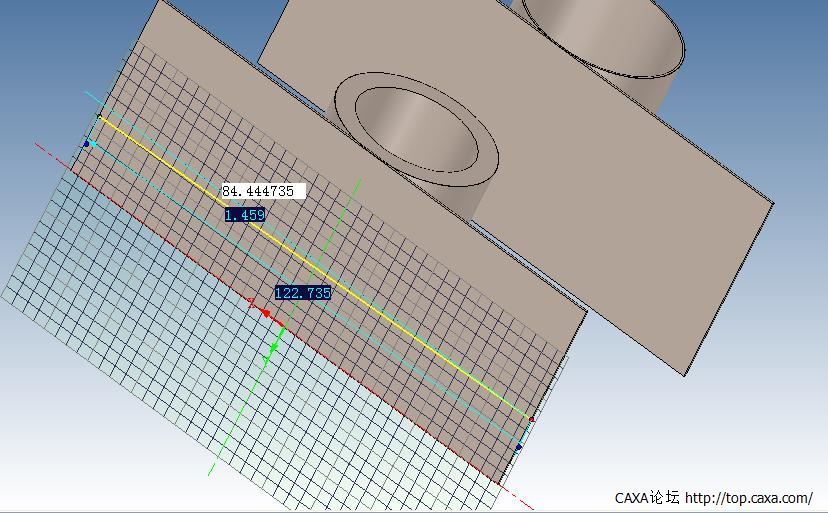The width and height of the screenshot is (828, 513).
Task: Open the top.caxa.com forum link
Action: (749, 498)
